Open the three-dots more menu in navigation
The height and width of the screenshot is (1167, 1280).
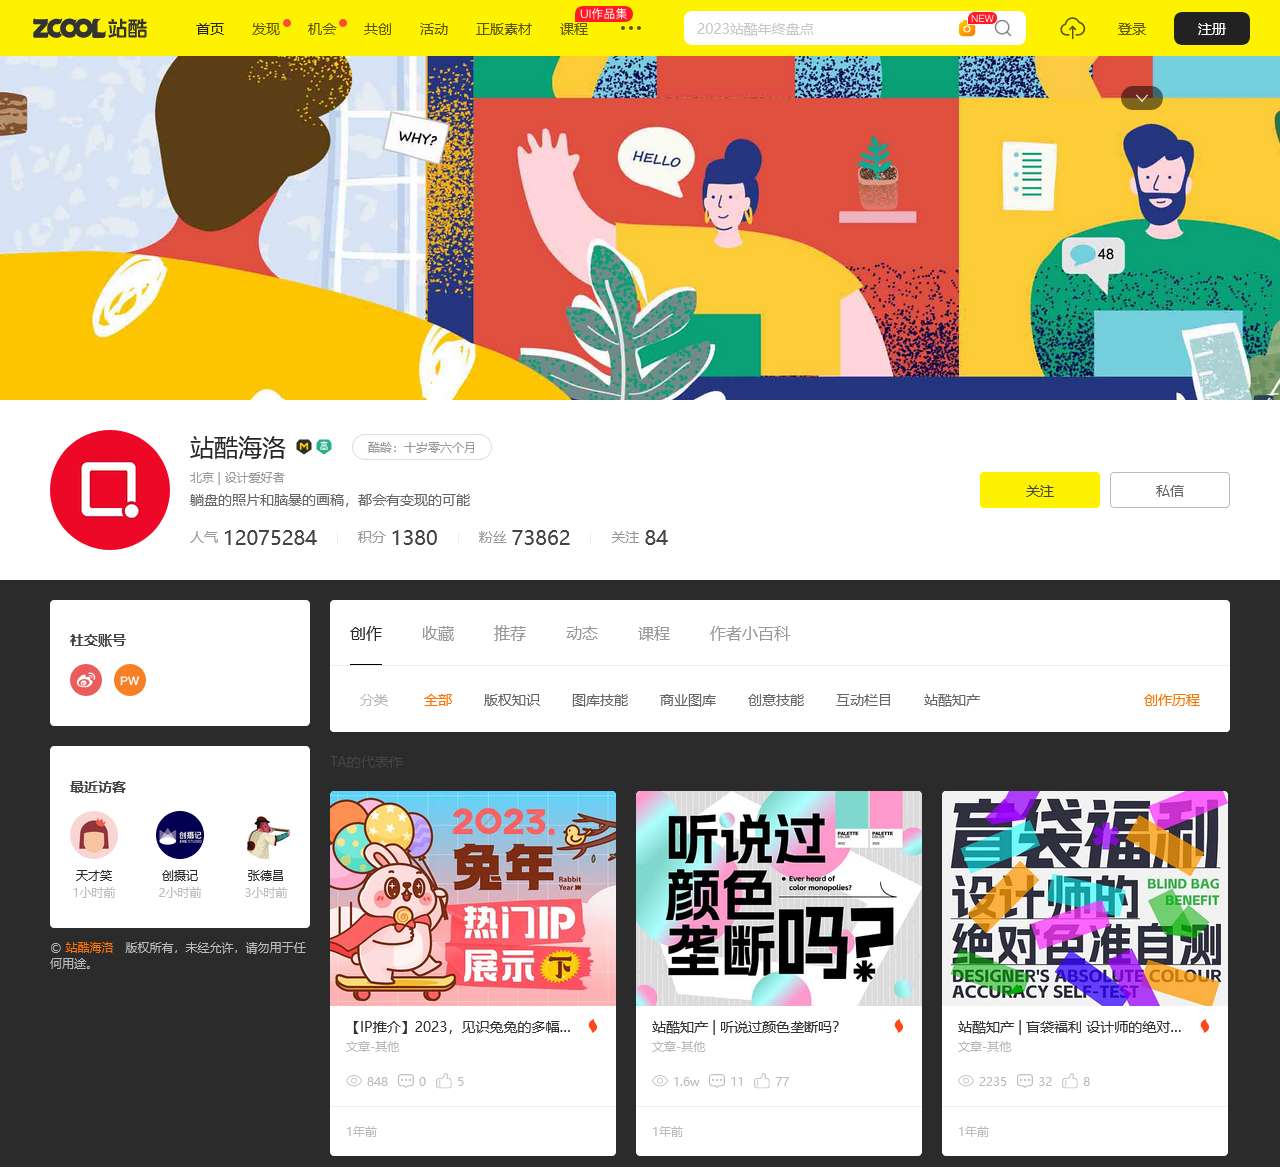pos(631,28)
